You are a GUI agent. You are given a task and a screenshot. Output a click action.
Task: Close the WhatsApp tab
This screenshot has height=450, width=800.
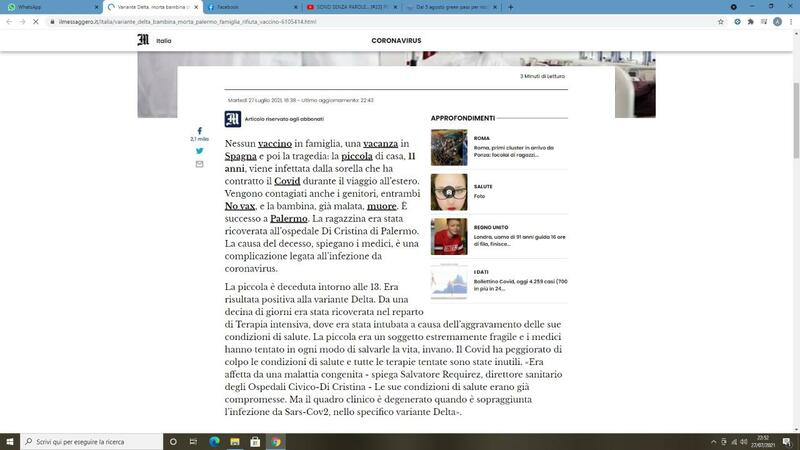tap(96, 7)
